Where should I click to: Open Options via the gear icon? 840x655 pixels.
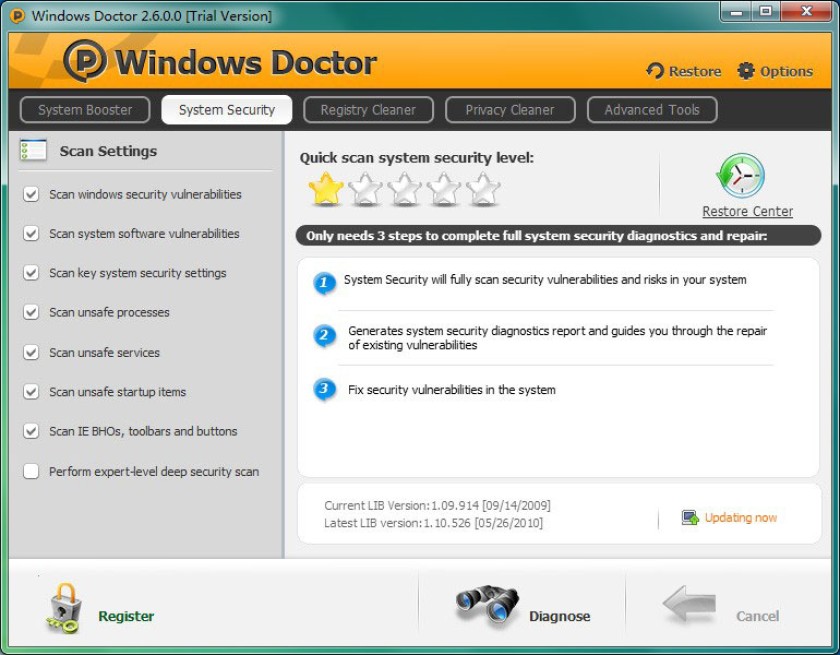coord(746,71)
